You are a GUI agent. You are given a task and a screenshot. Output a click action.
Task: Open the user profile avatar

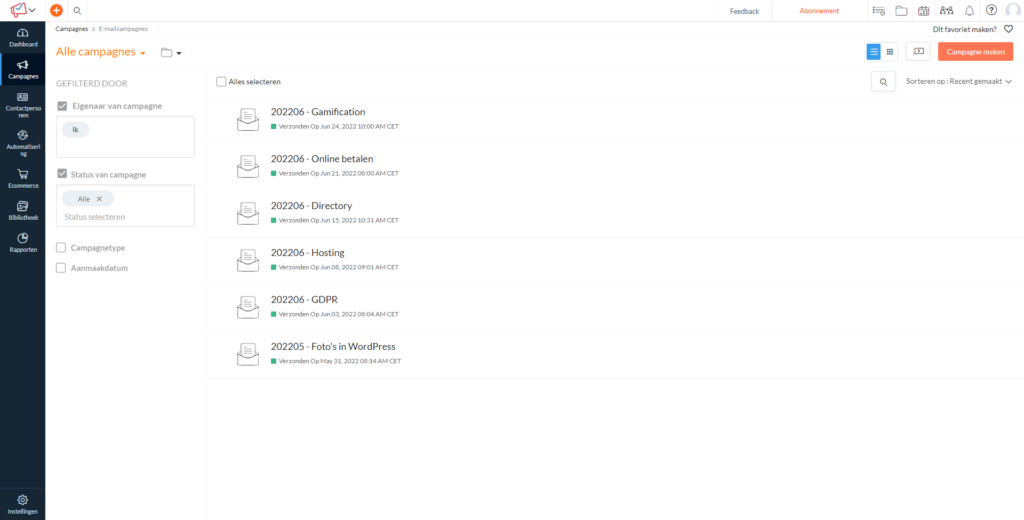pos(1013,10)
